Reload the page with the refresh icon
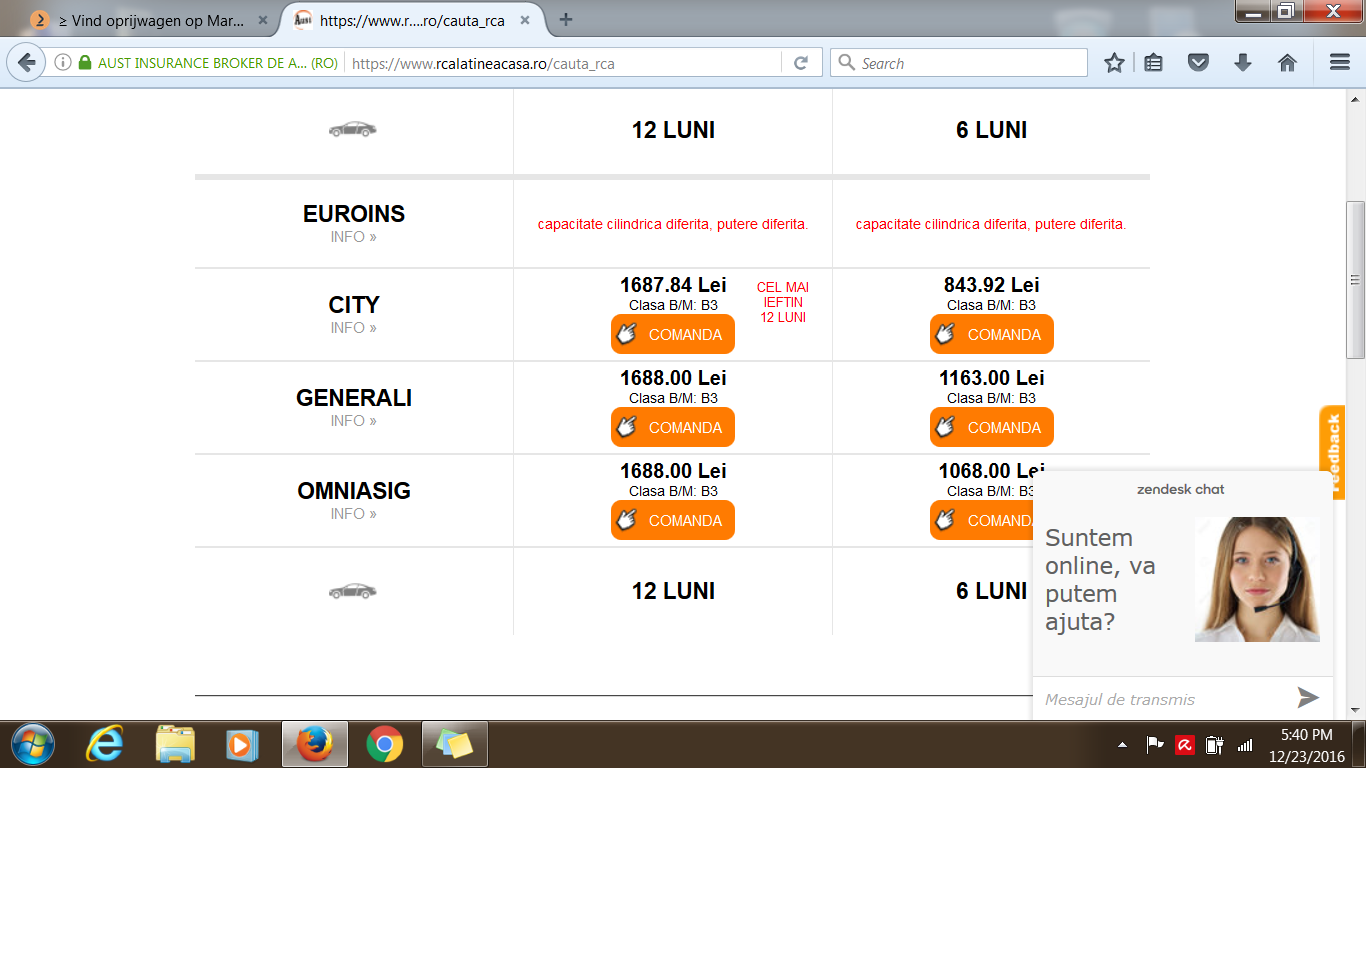 tap(801, 63)
